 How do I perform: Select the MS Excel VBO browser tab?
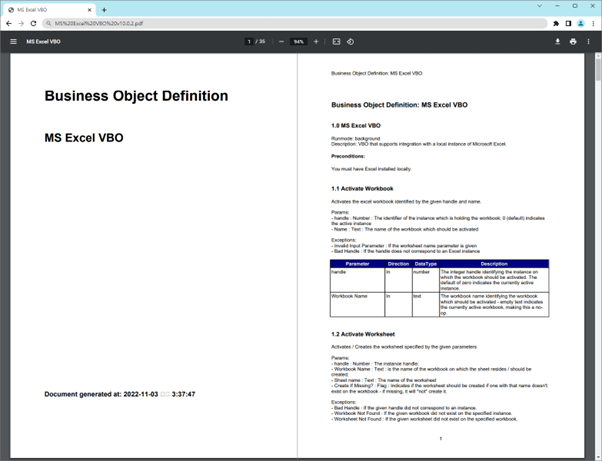click(x=50, y=10)
